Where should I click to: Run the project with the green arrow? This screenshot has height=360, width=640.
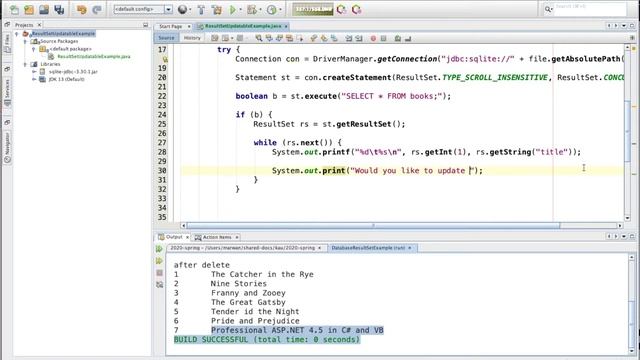pos(233,9)
